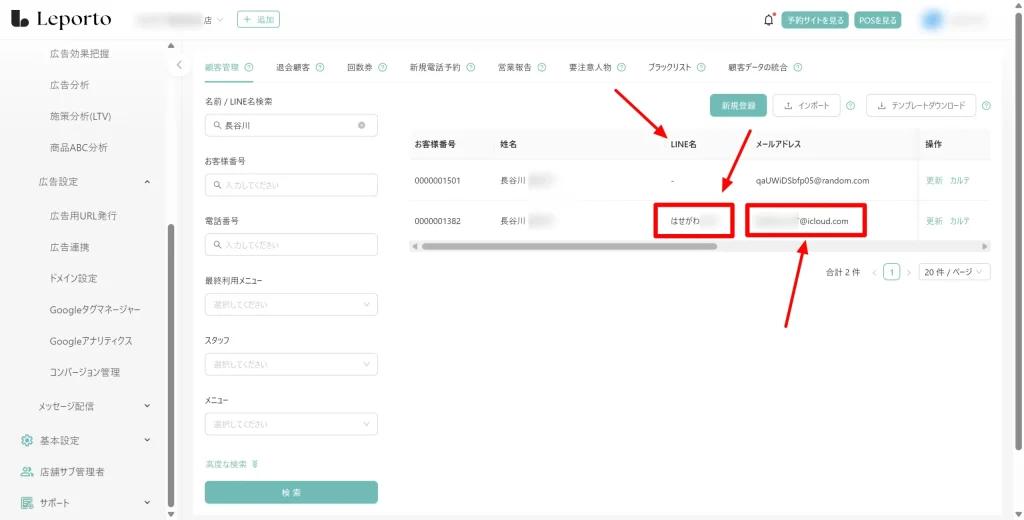The image size is (1024, 520).
Task: Click the help icon beside 顧客管理 tab
Action: [249, 68]
